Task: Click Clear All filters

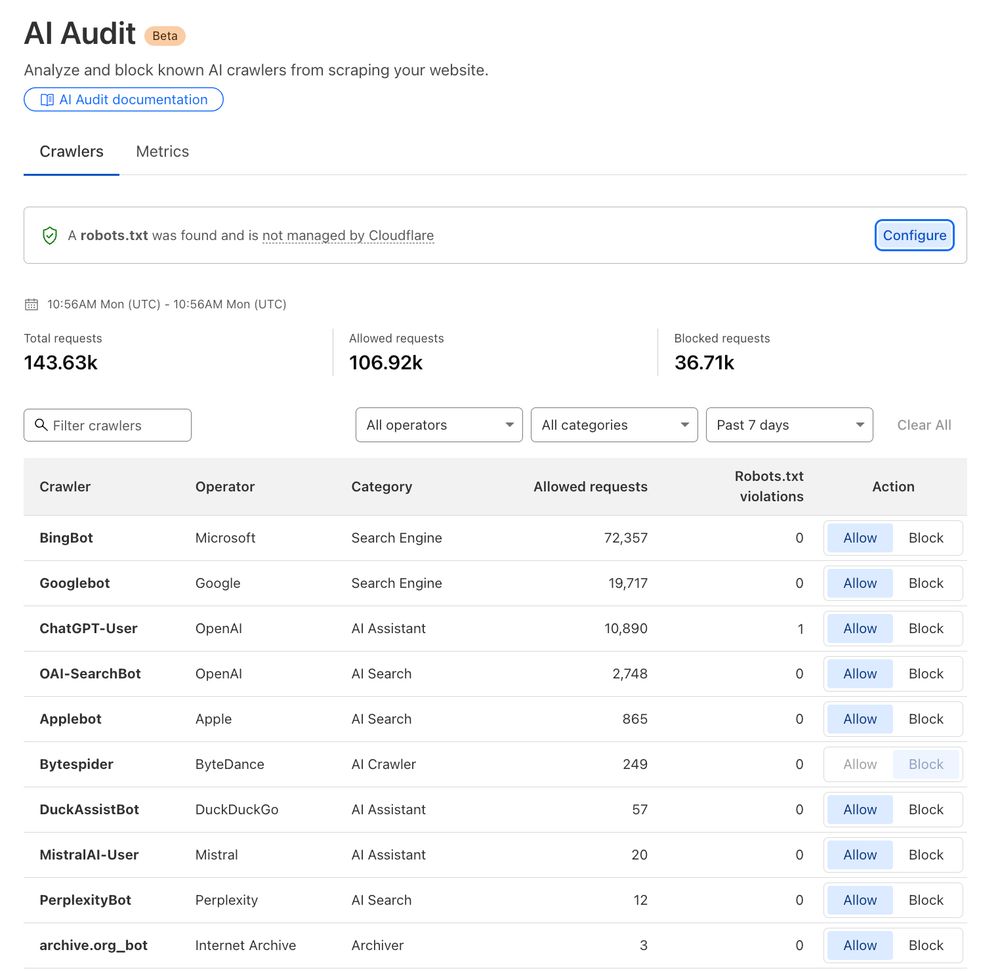Action: pos(924,425)
